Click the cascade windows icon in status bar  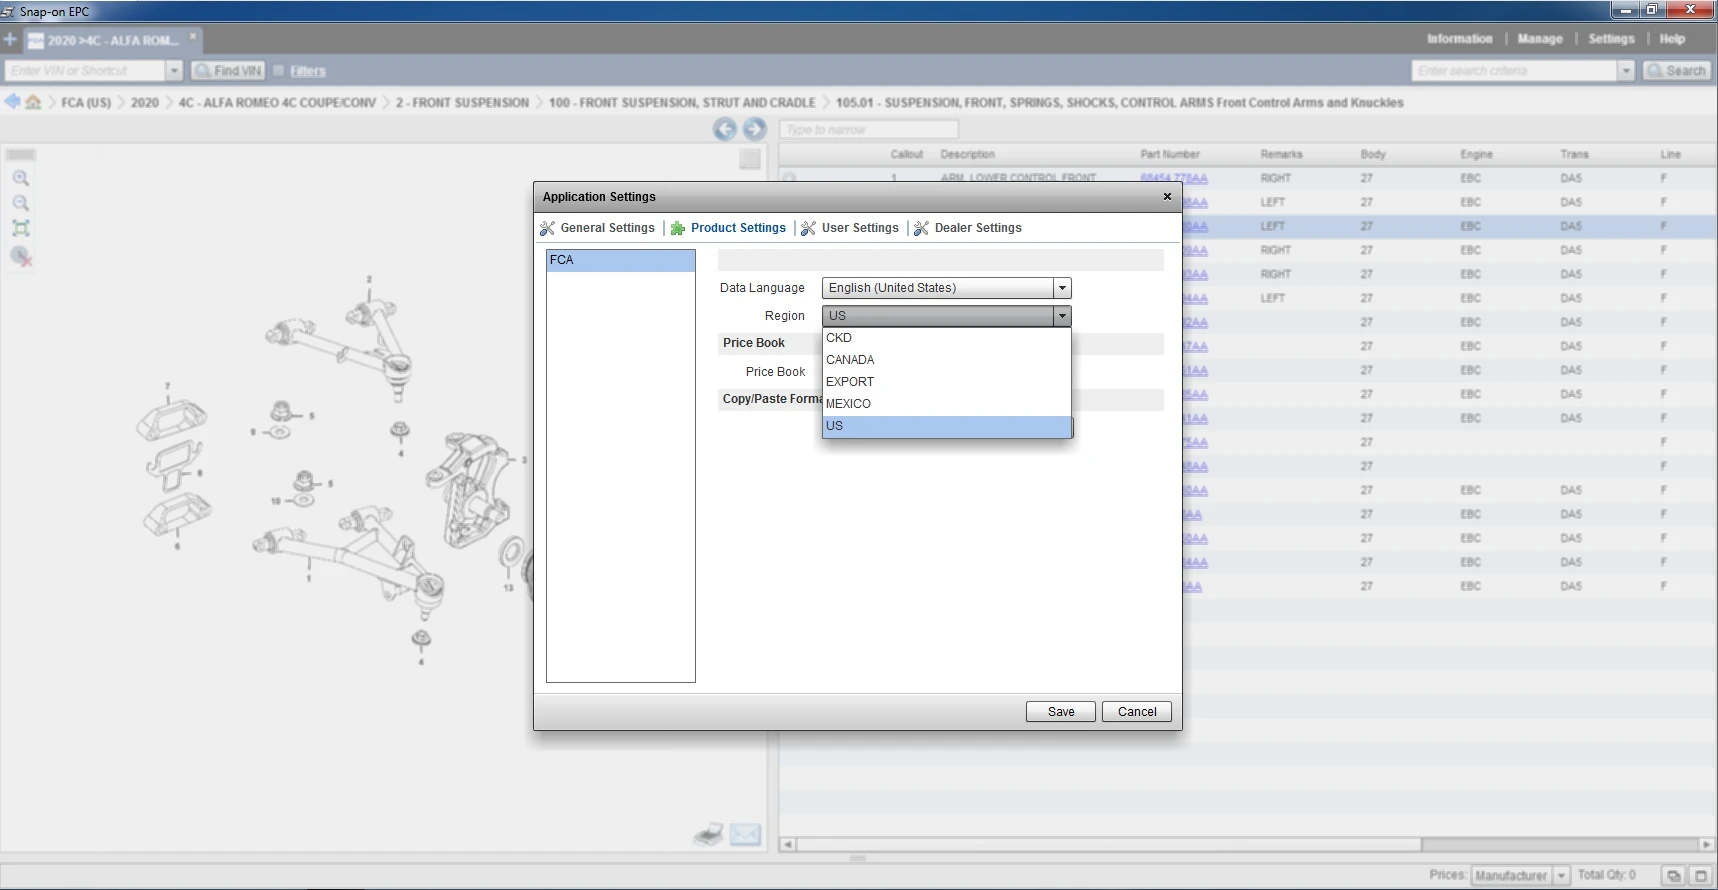1673,876
